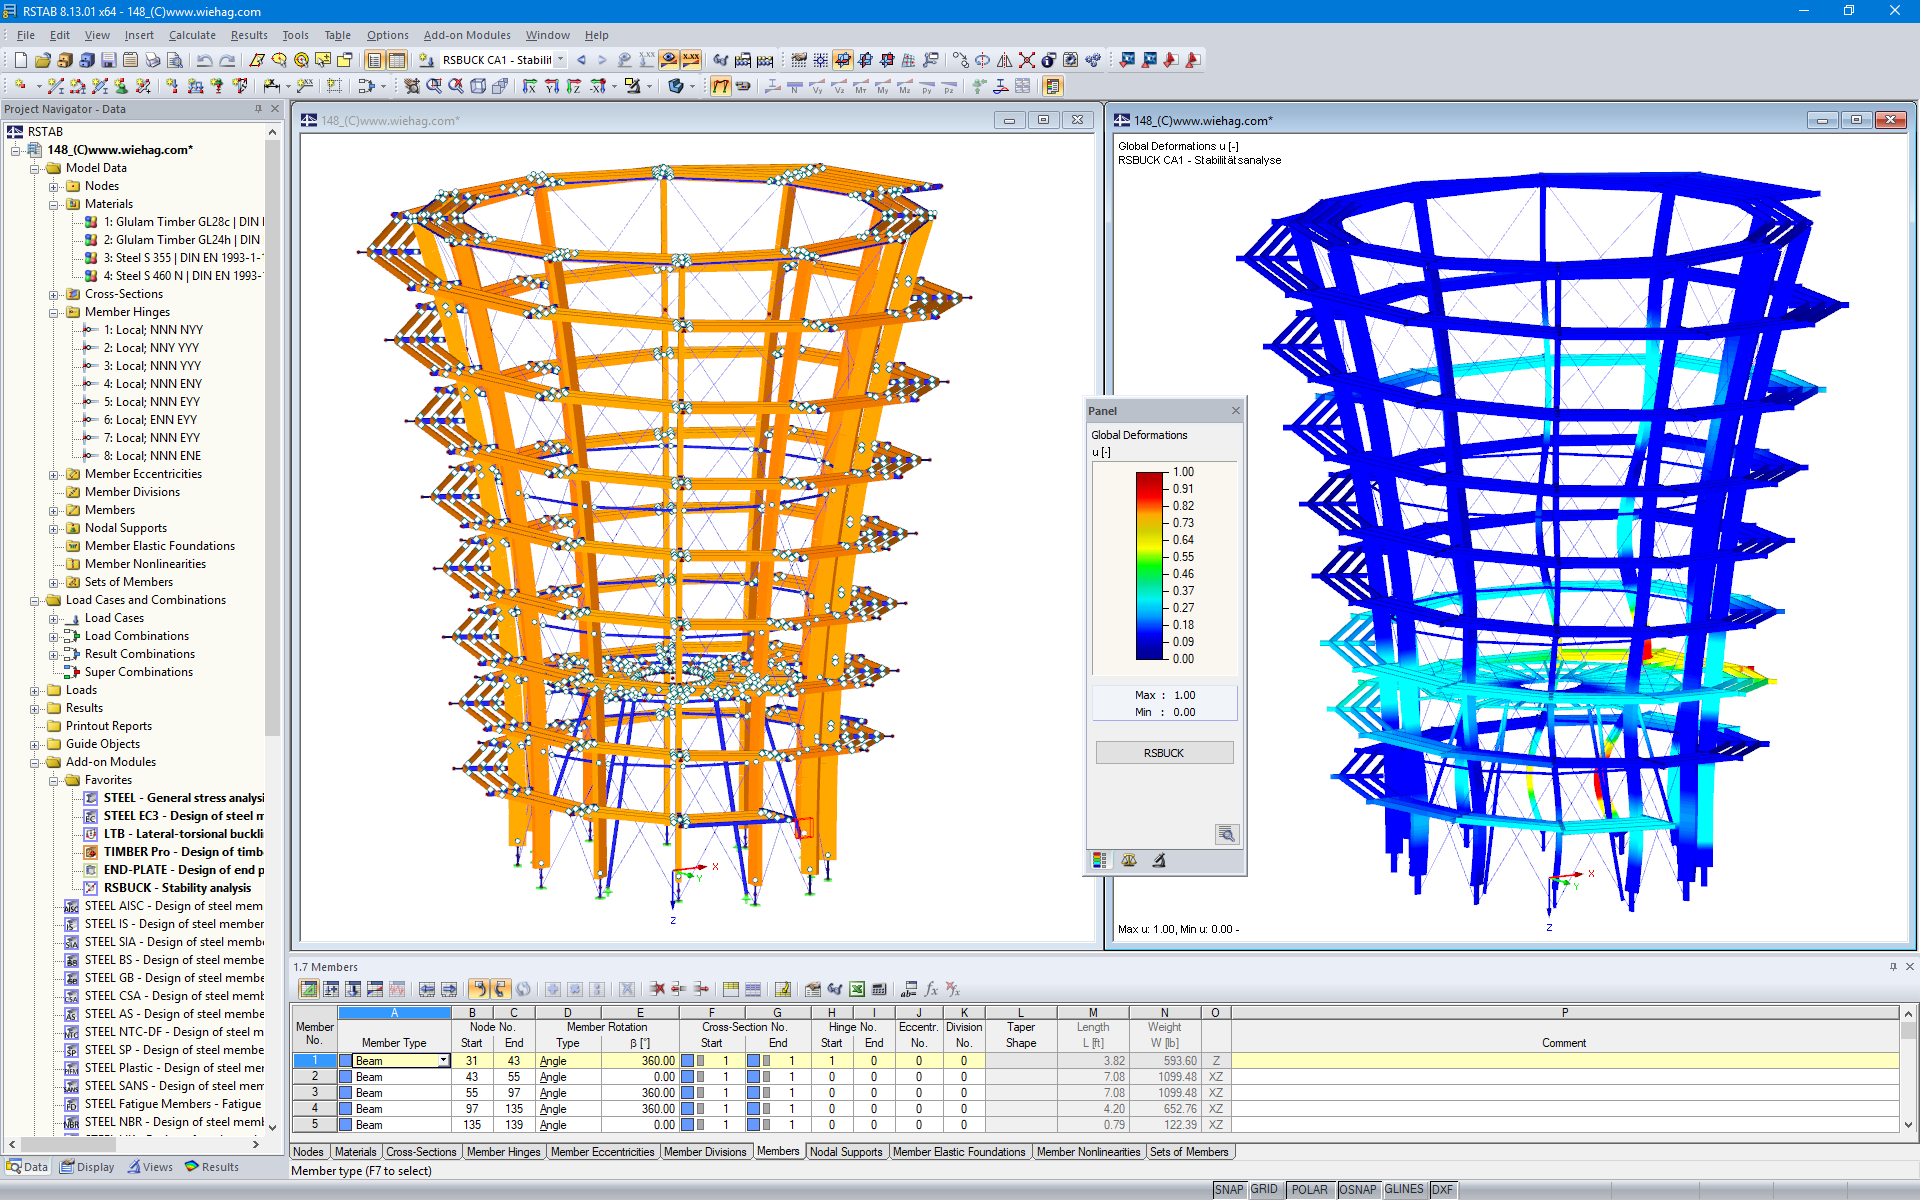The image size is (1920, 1200).
Task: Open the Member Type dropdown in table row 1
Action: coord(445,1060)
